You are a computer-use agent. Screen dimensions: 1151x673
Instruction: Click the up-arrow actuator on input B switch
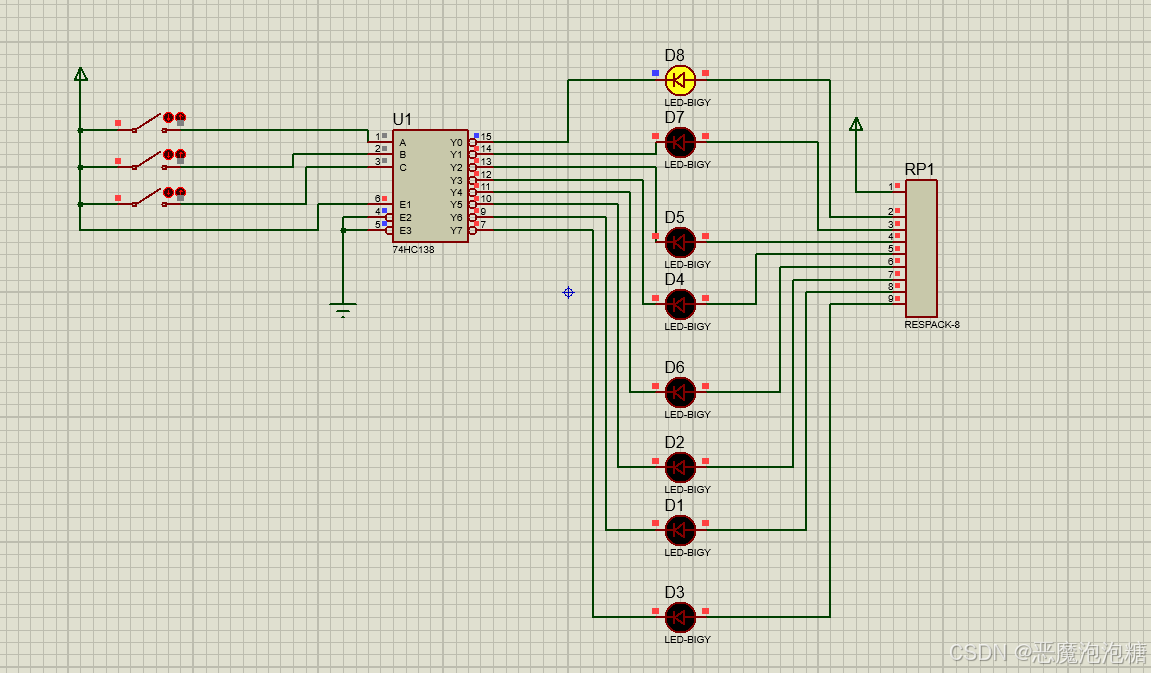[180, 154]
